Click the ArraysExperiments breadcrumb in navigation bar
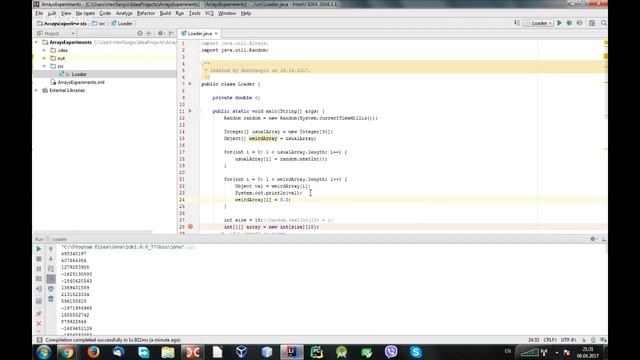The height and width of the screenshot is (360, 640). pos(62,23)
